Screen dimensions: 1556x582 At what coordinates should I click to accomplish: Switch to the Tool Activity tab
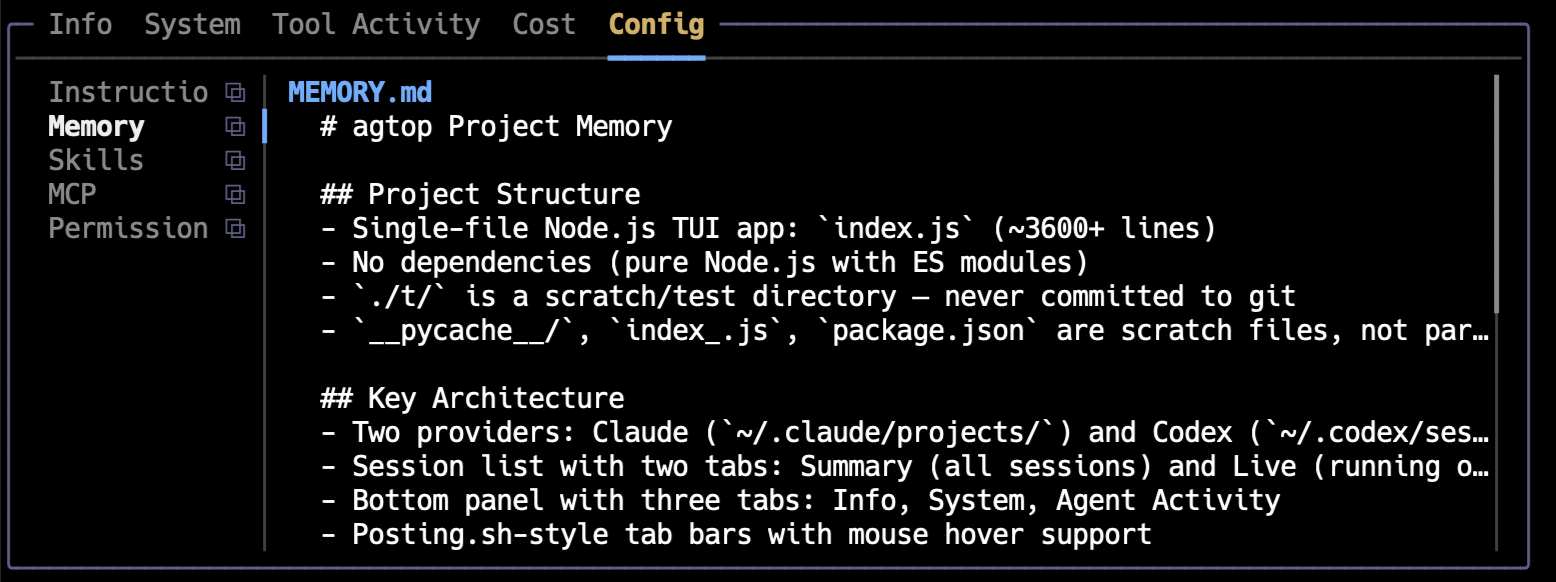pyautogui.click(x=376, y=24)
